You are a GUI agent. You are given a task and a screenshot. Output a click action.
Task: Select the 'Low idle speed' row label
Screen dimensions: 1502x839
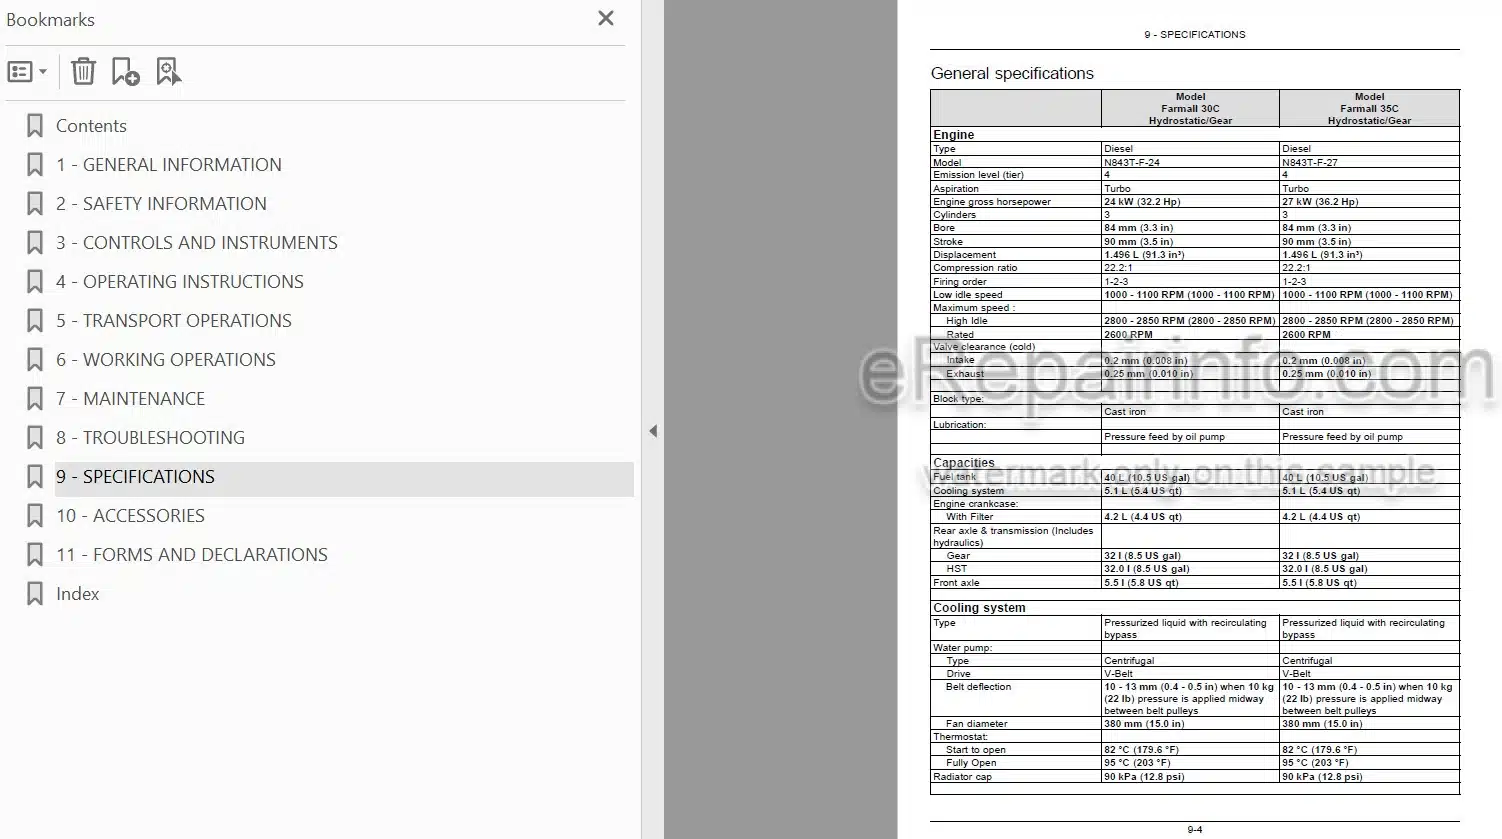[x=968, y=295]
